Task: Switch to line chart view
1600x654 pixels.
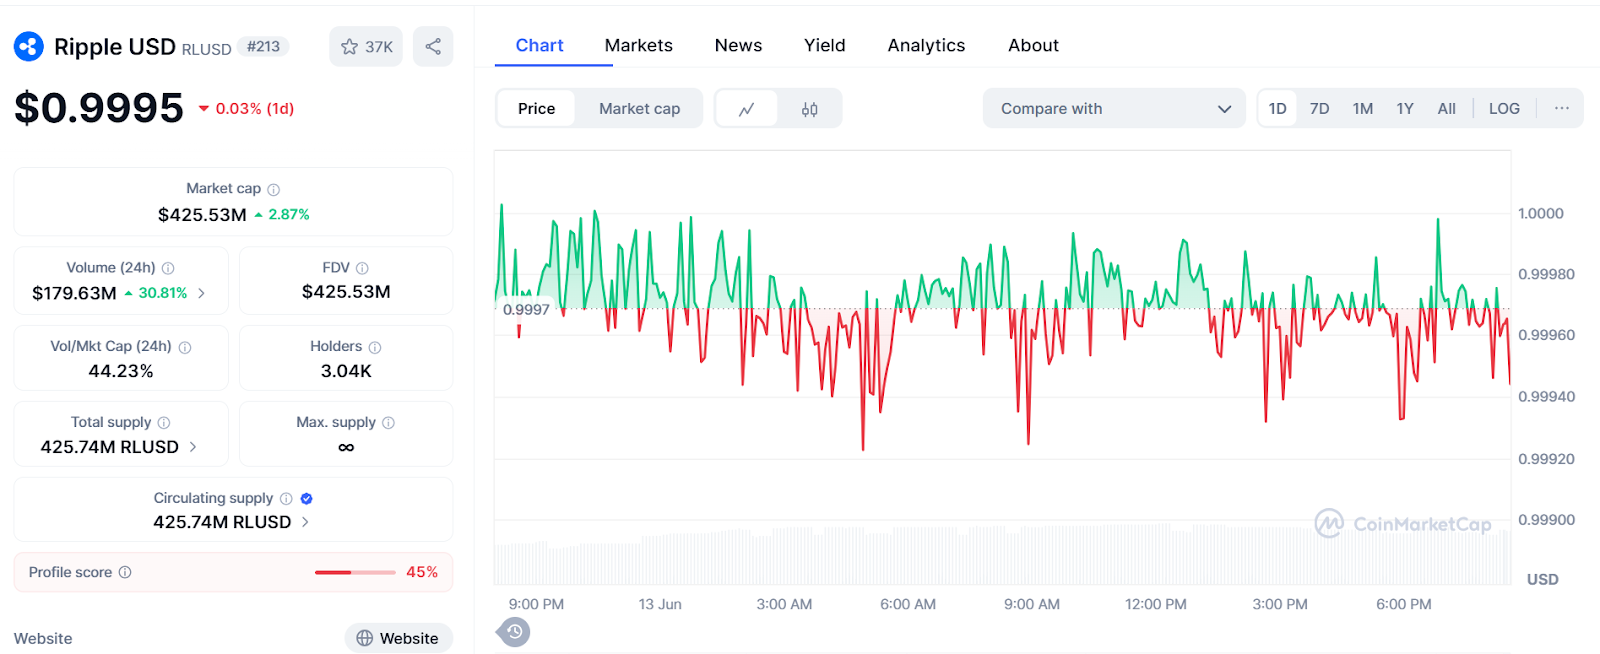Action: pyautogui.click(x=746, y=109)
